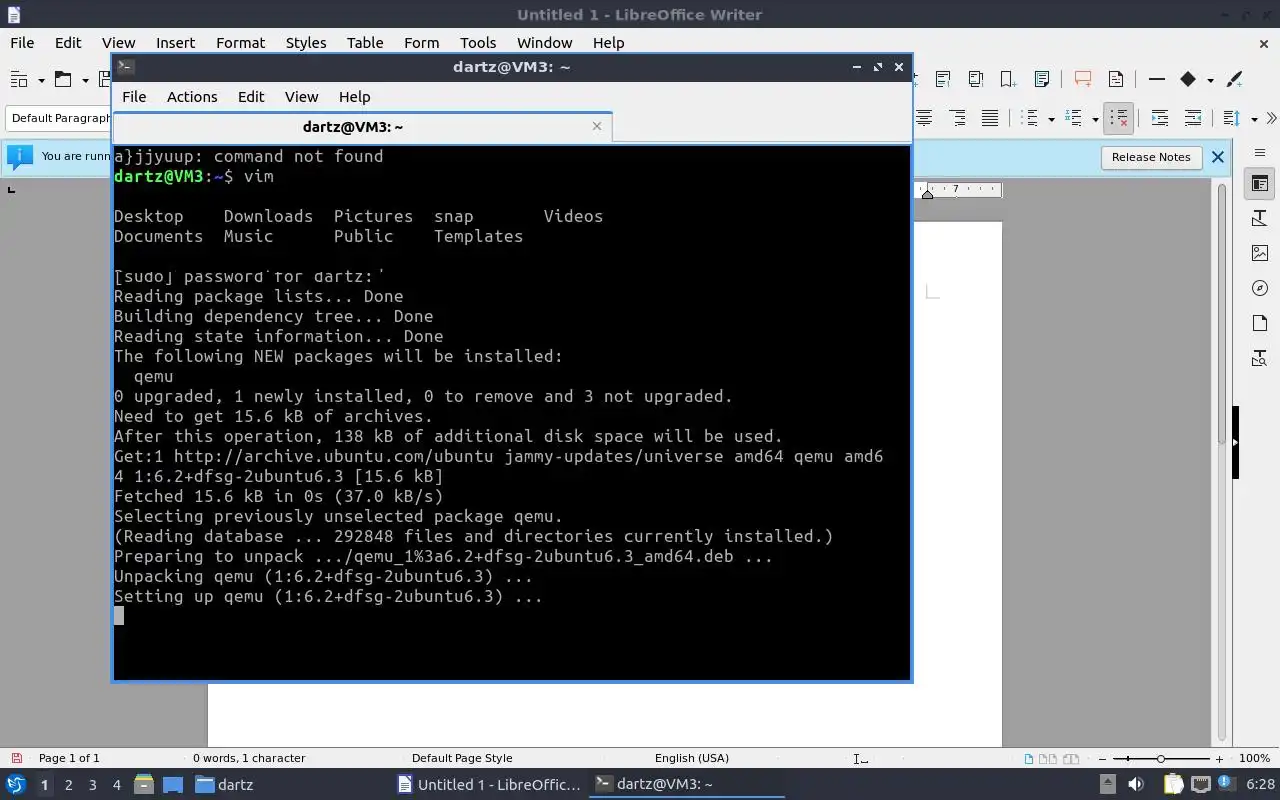Open Styles deck in Writer sidebar
The image size is (1280, 800).
pos(1260,218)
